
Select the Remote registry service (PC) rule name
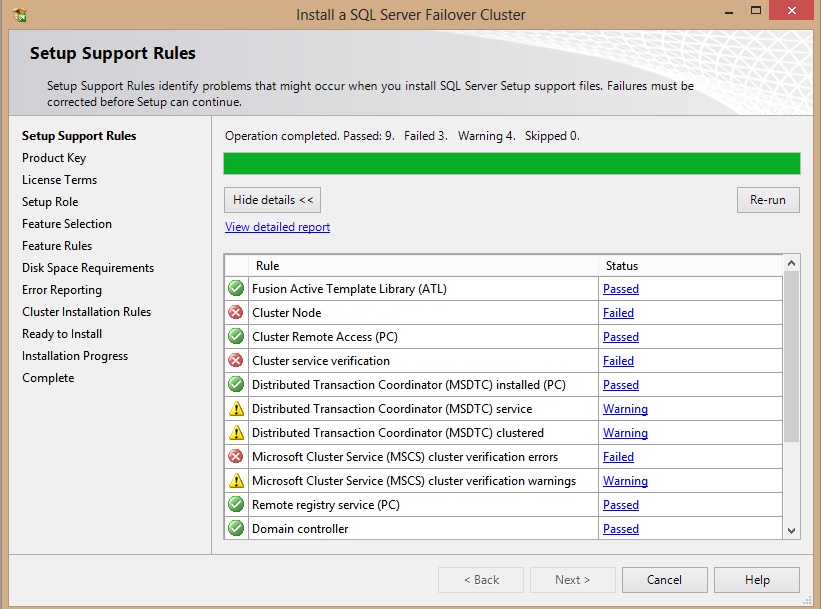click(326, 505)
